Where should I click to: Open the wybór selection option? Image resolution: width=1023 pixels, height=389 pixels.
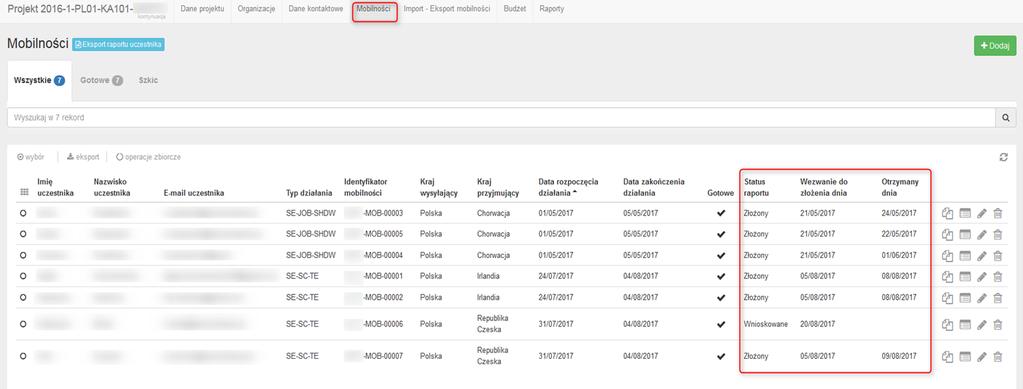pos(31,157)
